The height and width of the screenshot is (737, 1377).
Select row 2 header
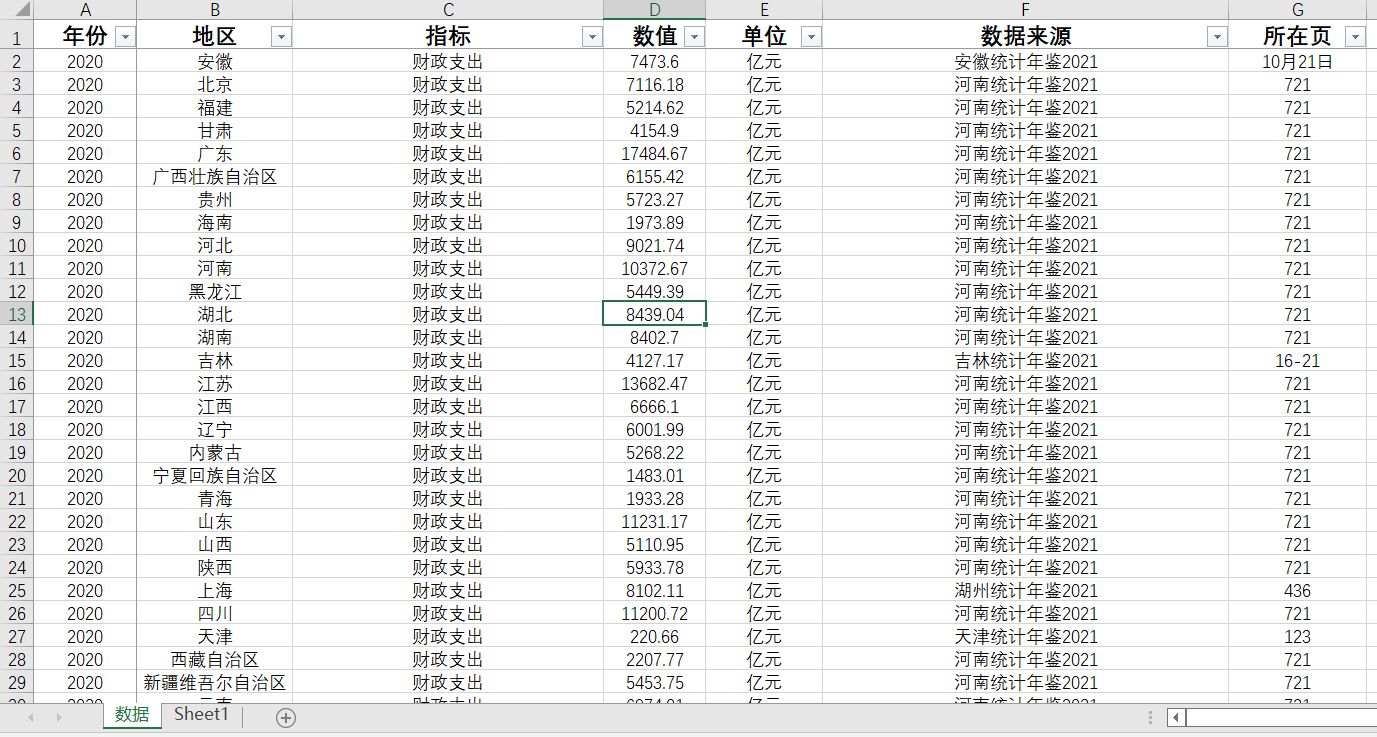(x=17, y=61)
